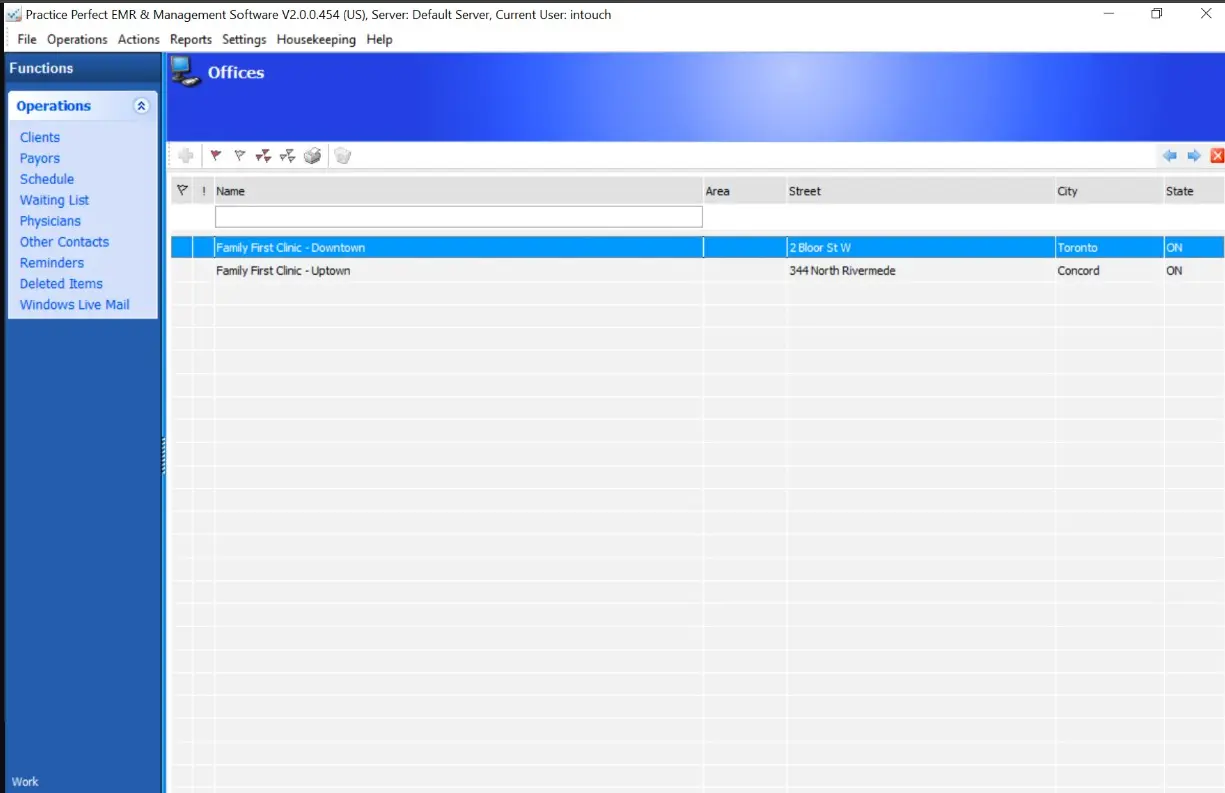Navigate to the previous record
Viewport: 1225px width, 793px height.
coord(1170,155)
